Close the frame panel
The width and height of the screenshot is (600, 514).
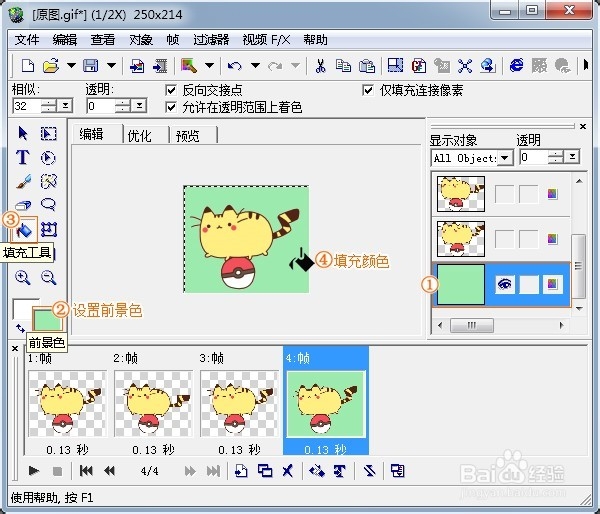pyautogui.click(x=15, y=349)
